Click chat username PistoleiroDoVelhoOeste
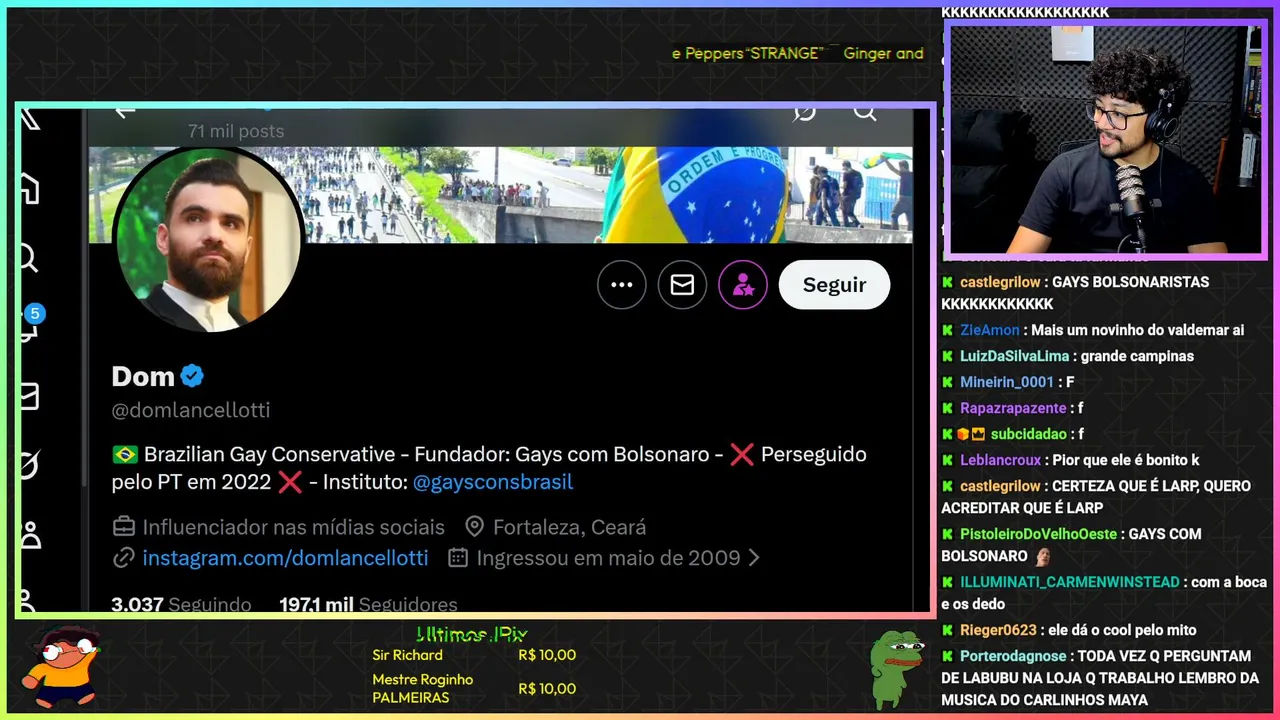 (x=1038, y=534)
